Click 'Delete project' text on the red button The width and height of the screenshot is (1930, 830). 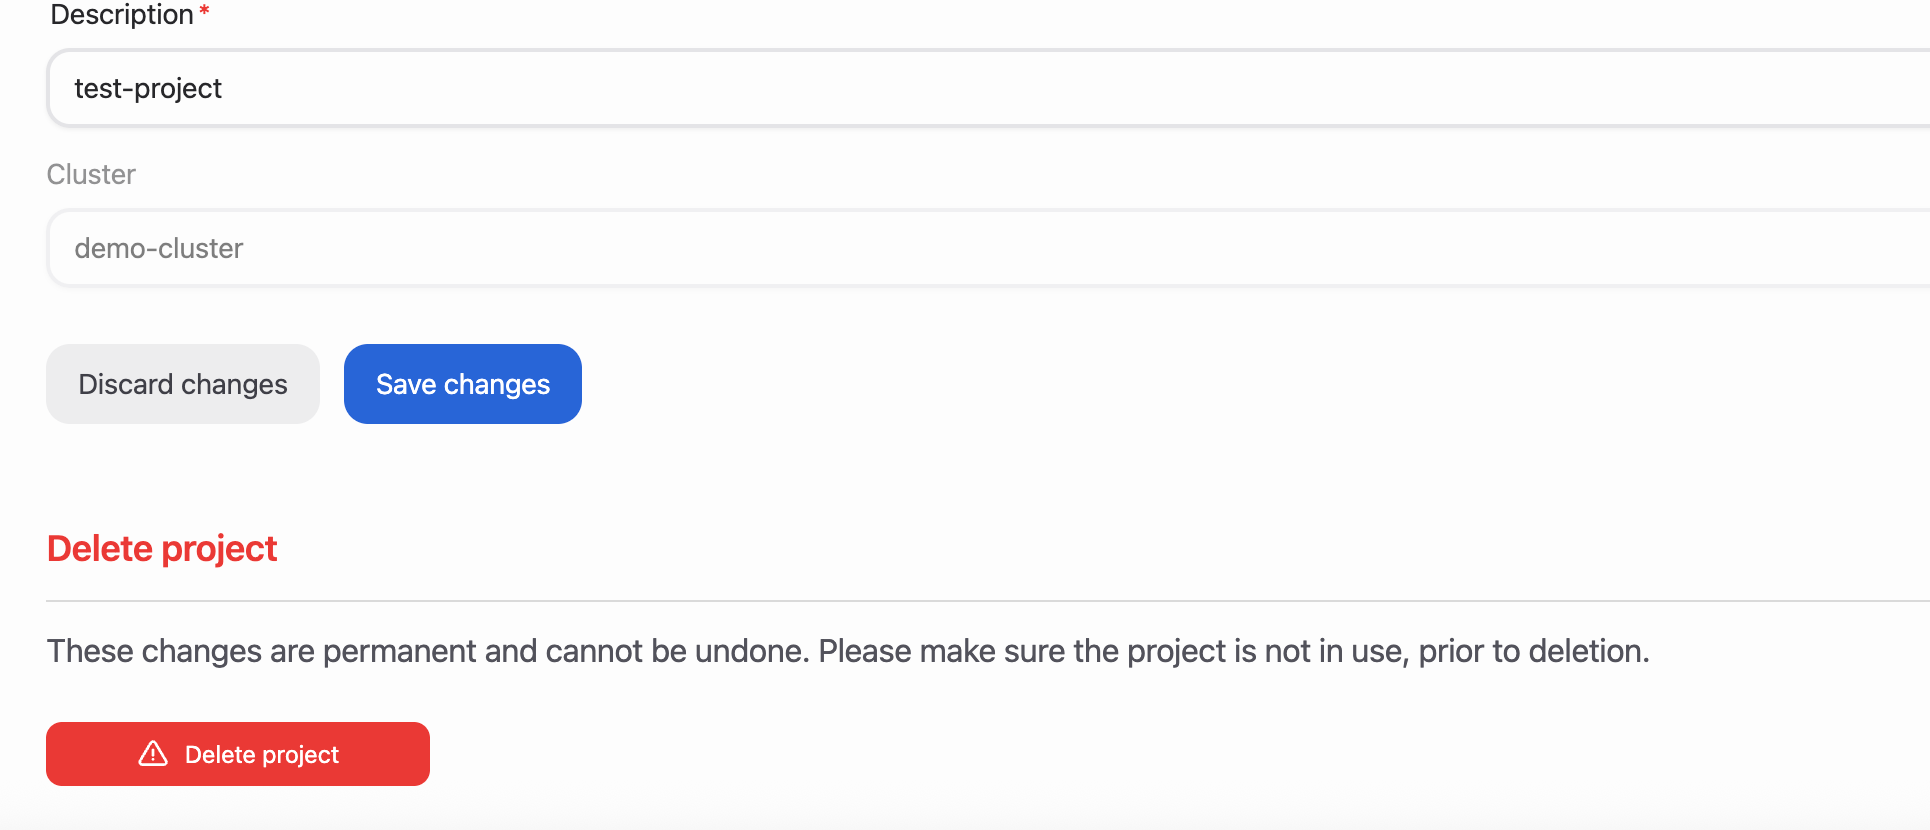pyautogui.click(x=262, y=754)
